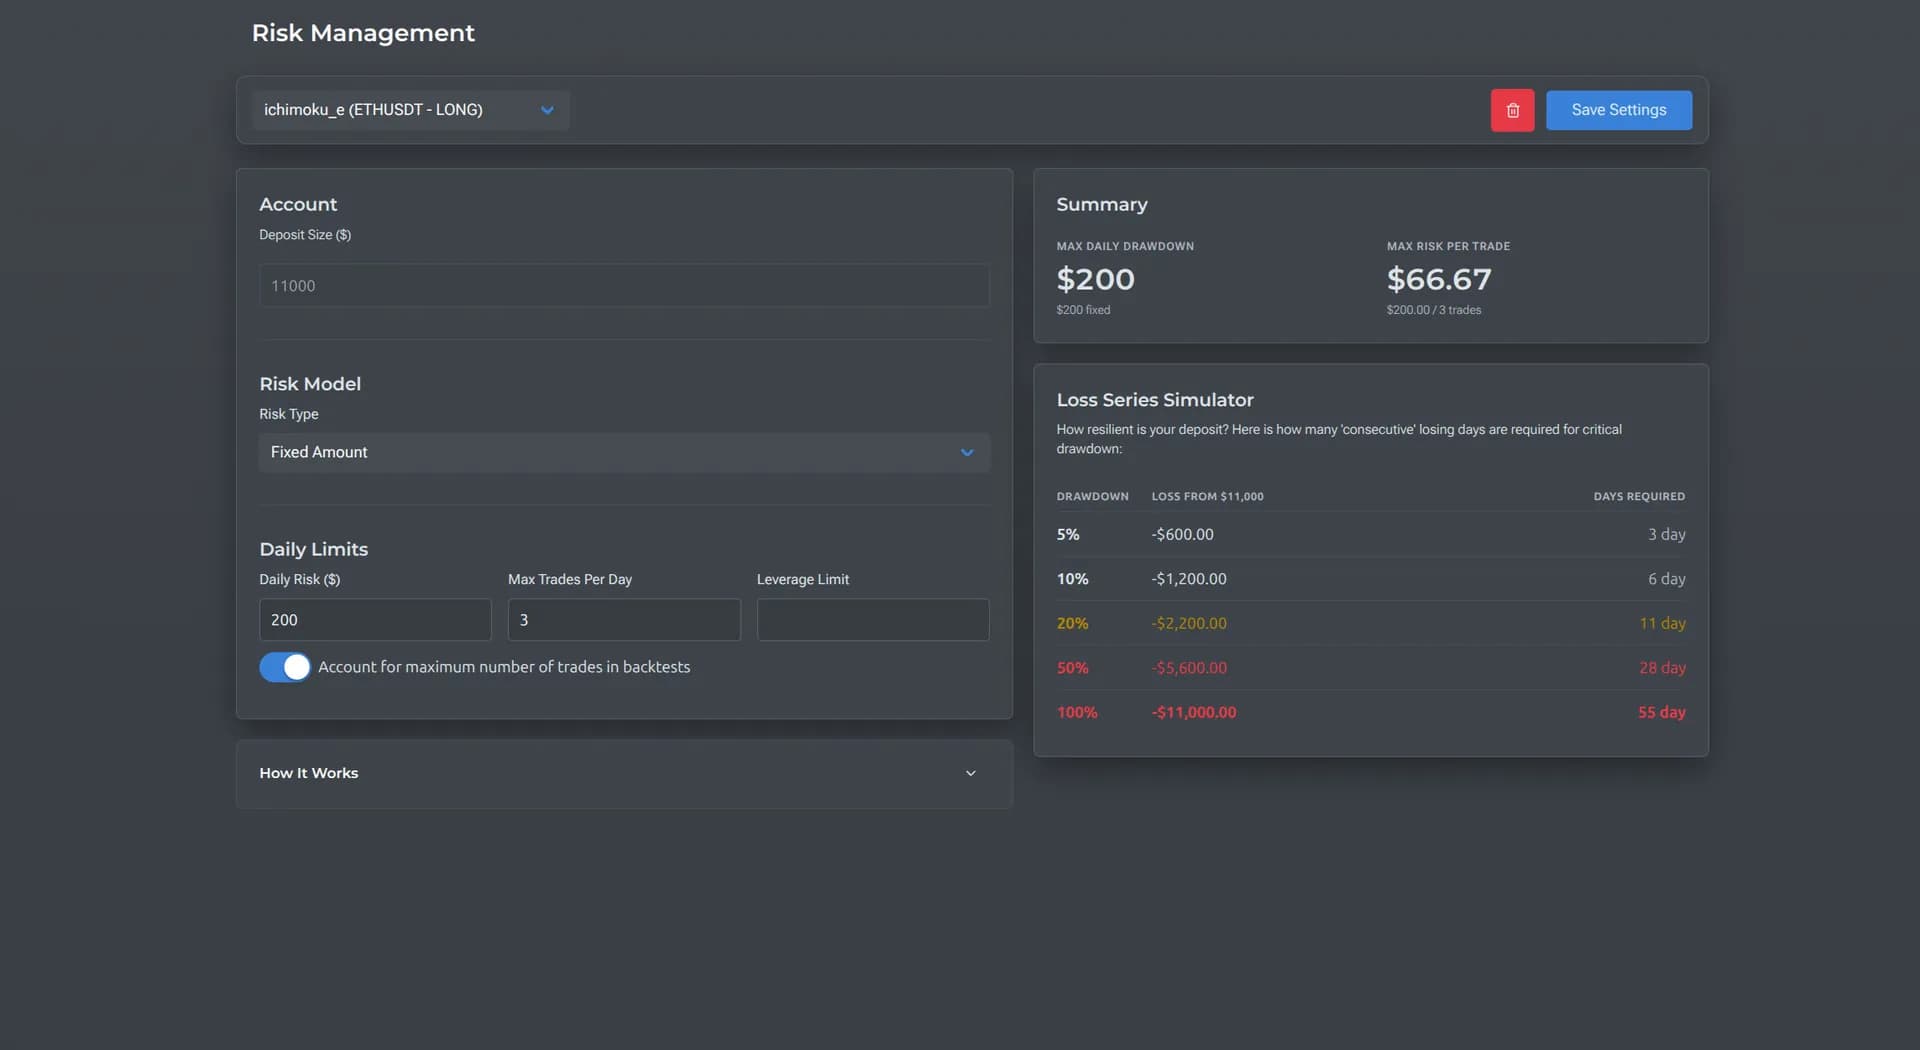Screen dimensions: 1920x1050
Task: Click the 28 day value
Action: coord(1662,668)
